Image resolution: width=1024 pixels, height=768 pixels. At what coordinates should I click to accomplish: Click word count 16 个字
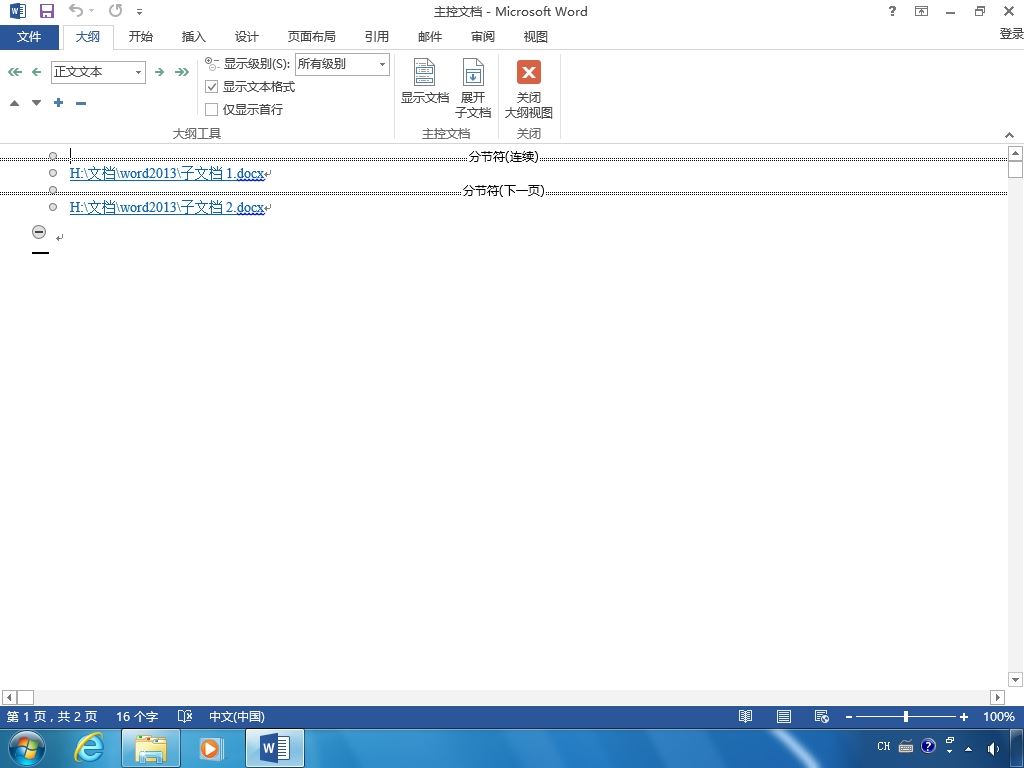click(x=137, y=716)
